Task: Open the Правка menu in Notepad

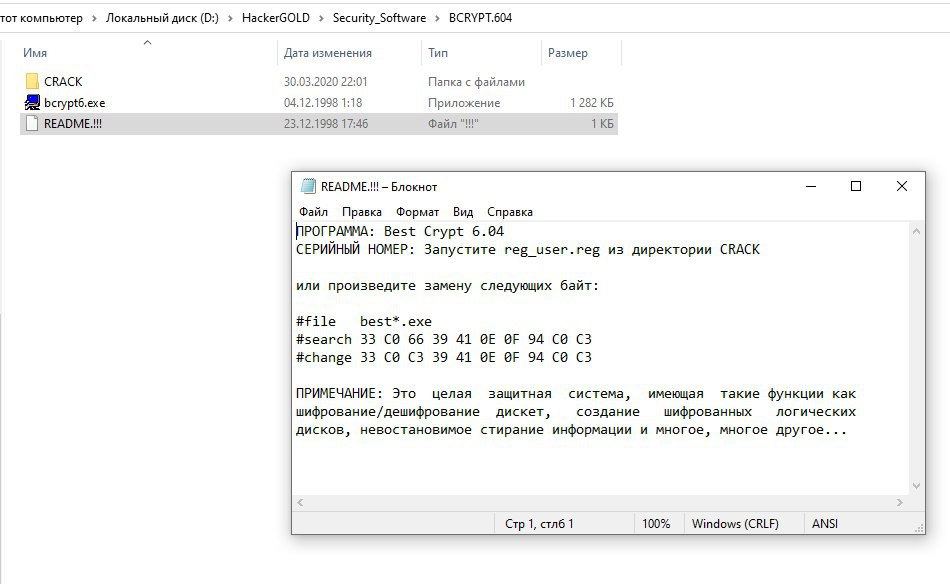Action: coord(362,212)
